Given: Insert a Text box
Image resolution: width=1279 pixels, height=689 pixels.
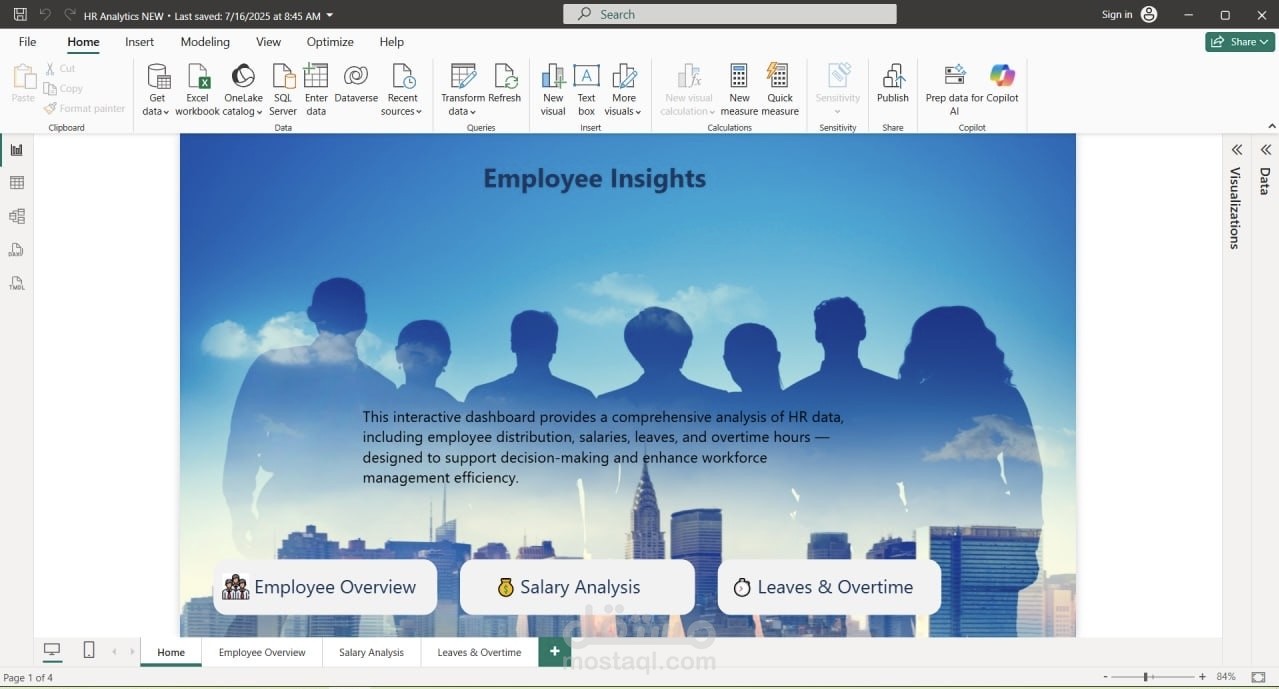Looking at the screenshot, I should click(586, 90).
